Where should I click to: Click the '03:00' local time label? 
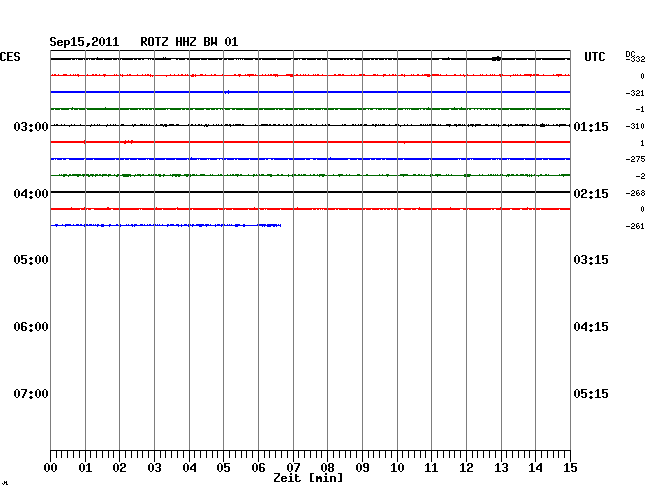[31, 126]
